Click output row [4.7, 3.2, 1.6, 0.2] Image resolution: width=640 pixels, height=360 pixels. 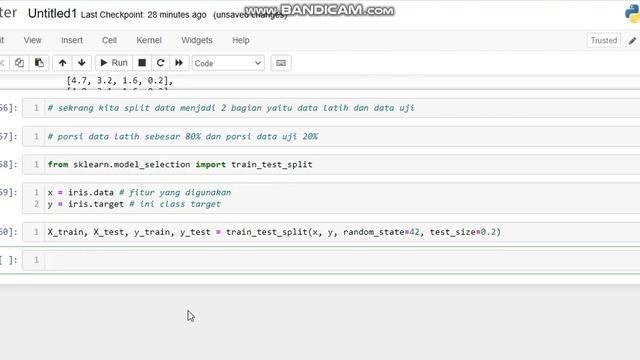[120, 81]
